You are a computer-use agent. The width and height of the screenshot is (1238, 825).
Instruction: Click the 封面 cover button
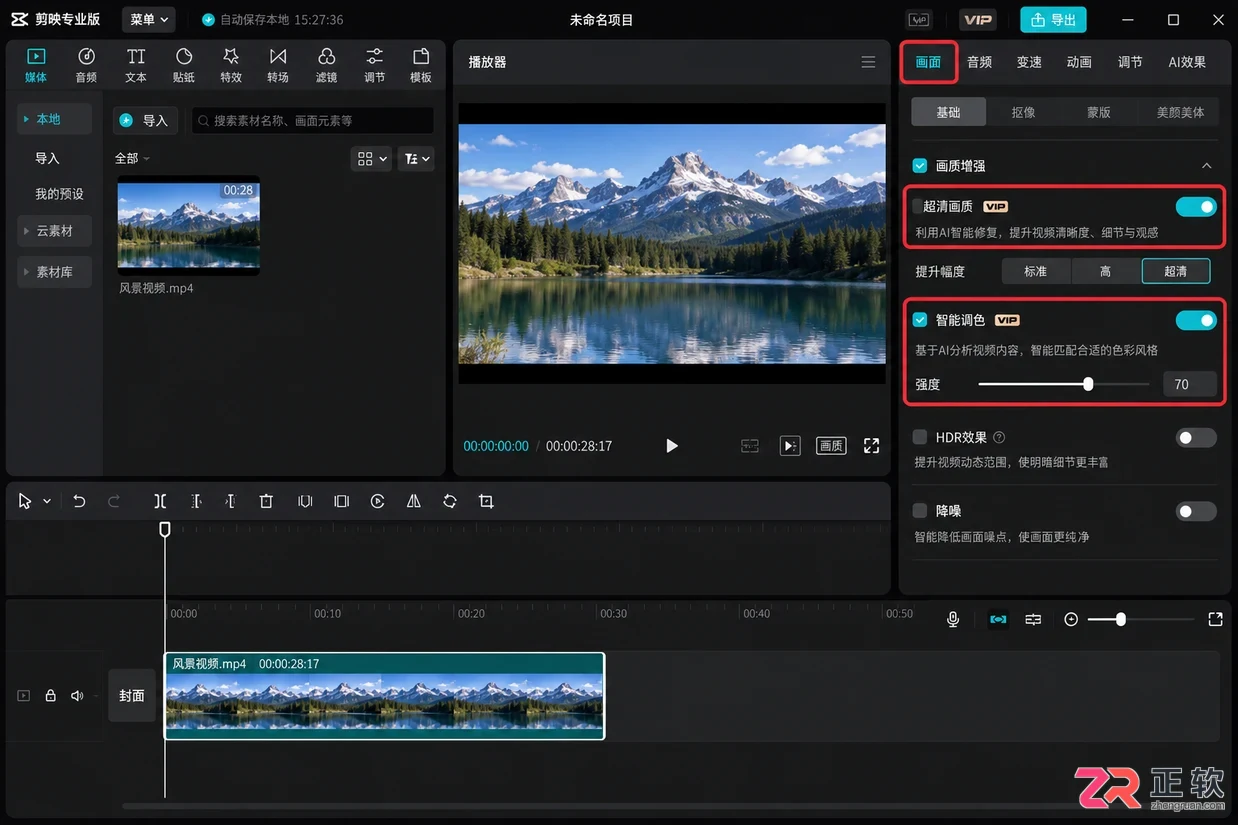(132, 695)
